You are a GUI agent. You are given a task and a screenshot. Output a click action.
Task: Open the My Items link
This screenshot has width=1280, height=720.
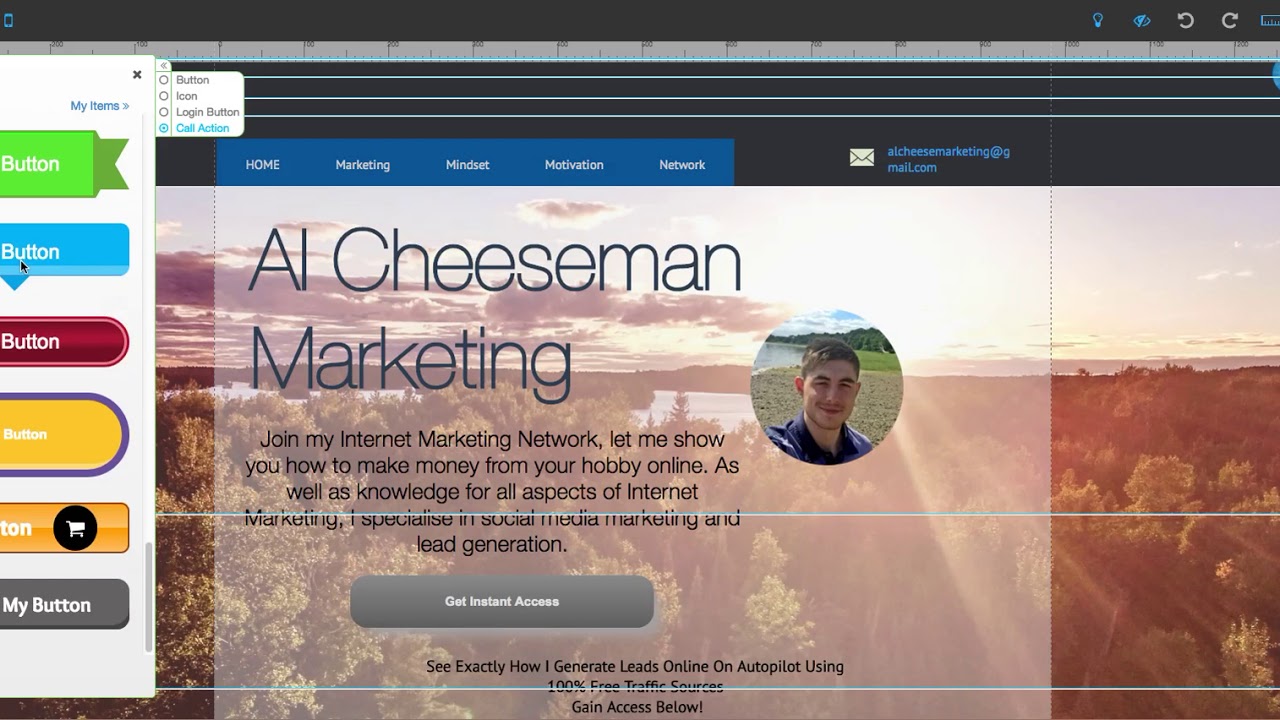pyautogui.click(x=99, y=106)
